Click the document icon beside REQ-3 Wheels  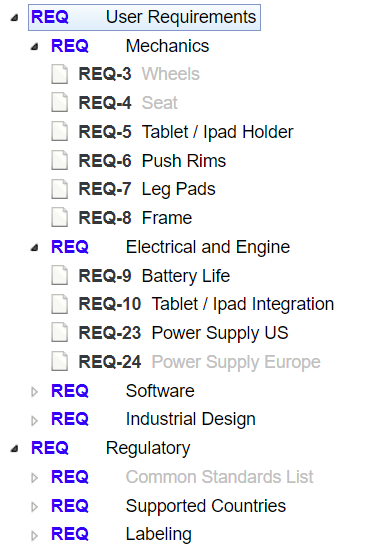(60, 74)
